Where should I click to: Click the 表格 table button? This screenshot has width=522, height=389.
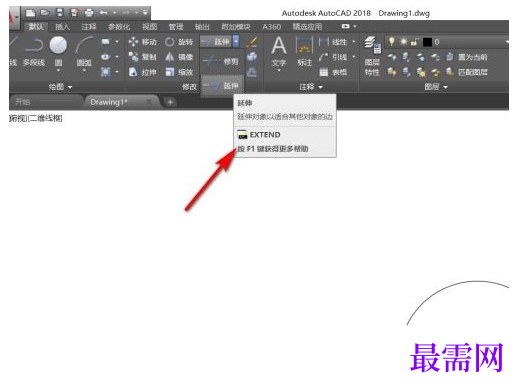(333, 72)
